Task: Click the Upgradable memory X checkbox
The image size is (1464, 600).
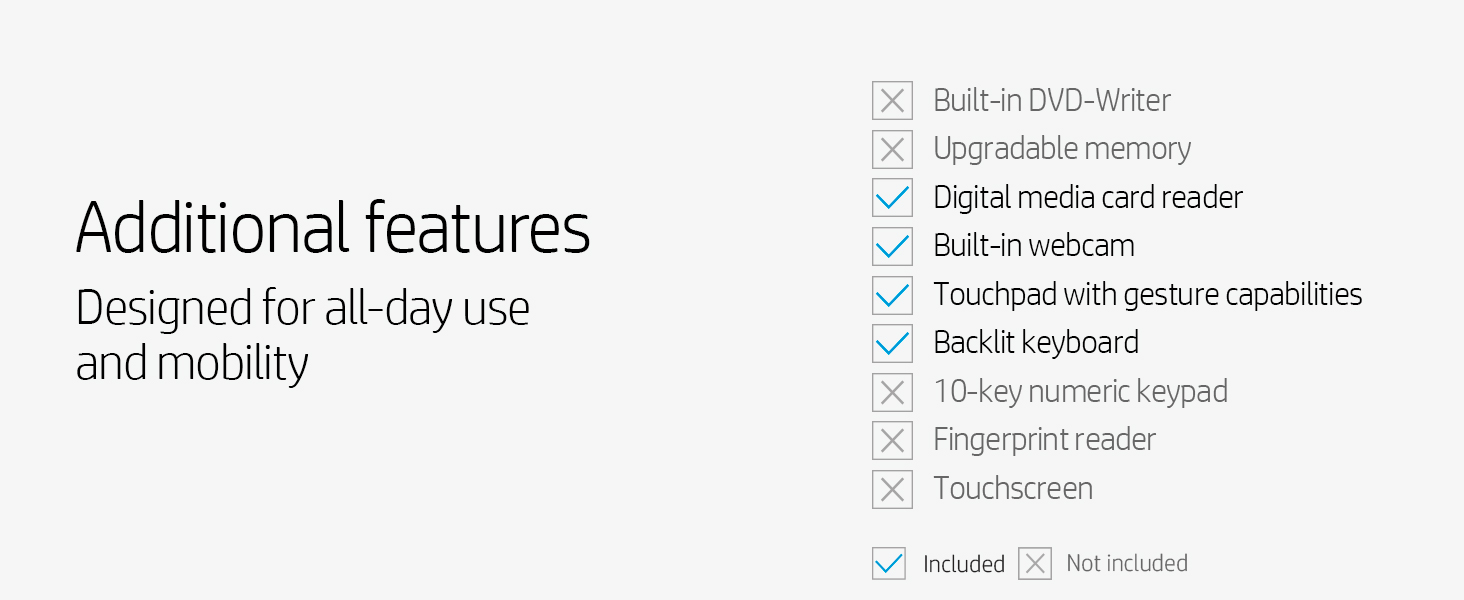Action: [x=892, y=149]
